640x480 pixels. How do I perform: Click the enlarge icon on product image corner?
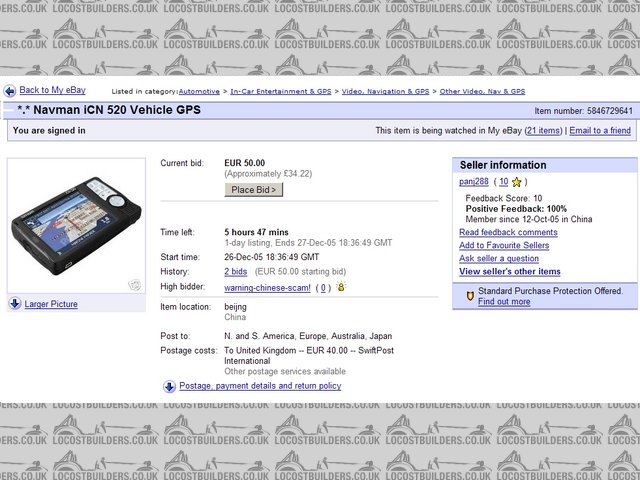point(135,284)
